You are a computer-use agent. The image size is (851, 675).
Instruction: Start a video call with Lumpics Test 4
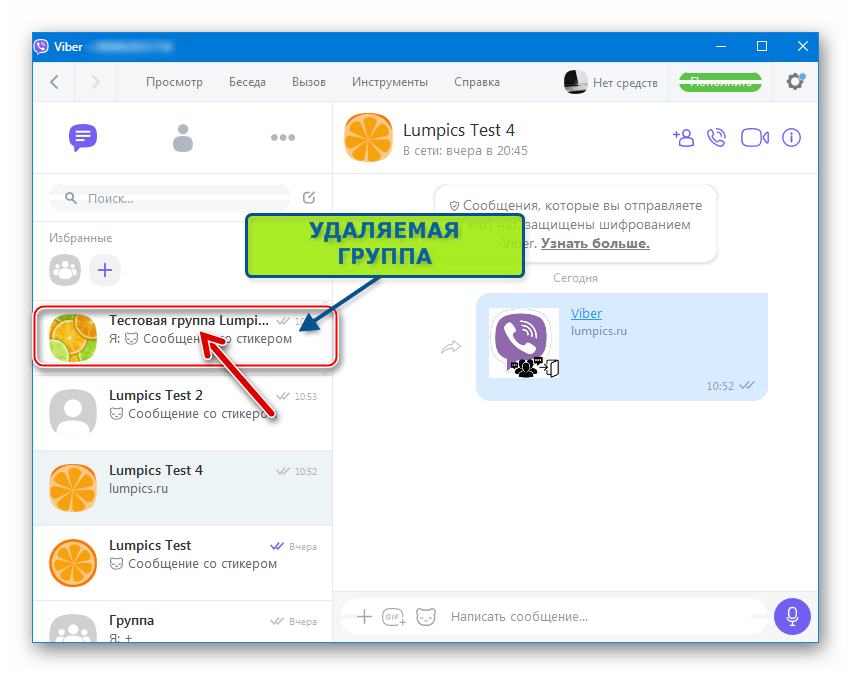pyautogui.click(x=755, y=138)
